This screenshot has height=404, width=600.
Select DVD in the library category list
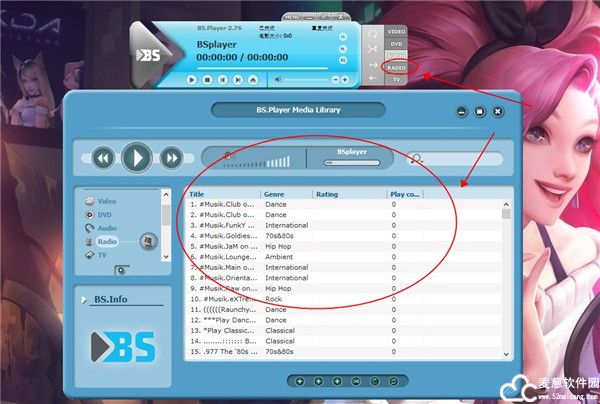(104, 215)
